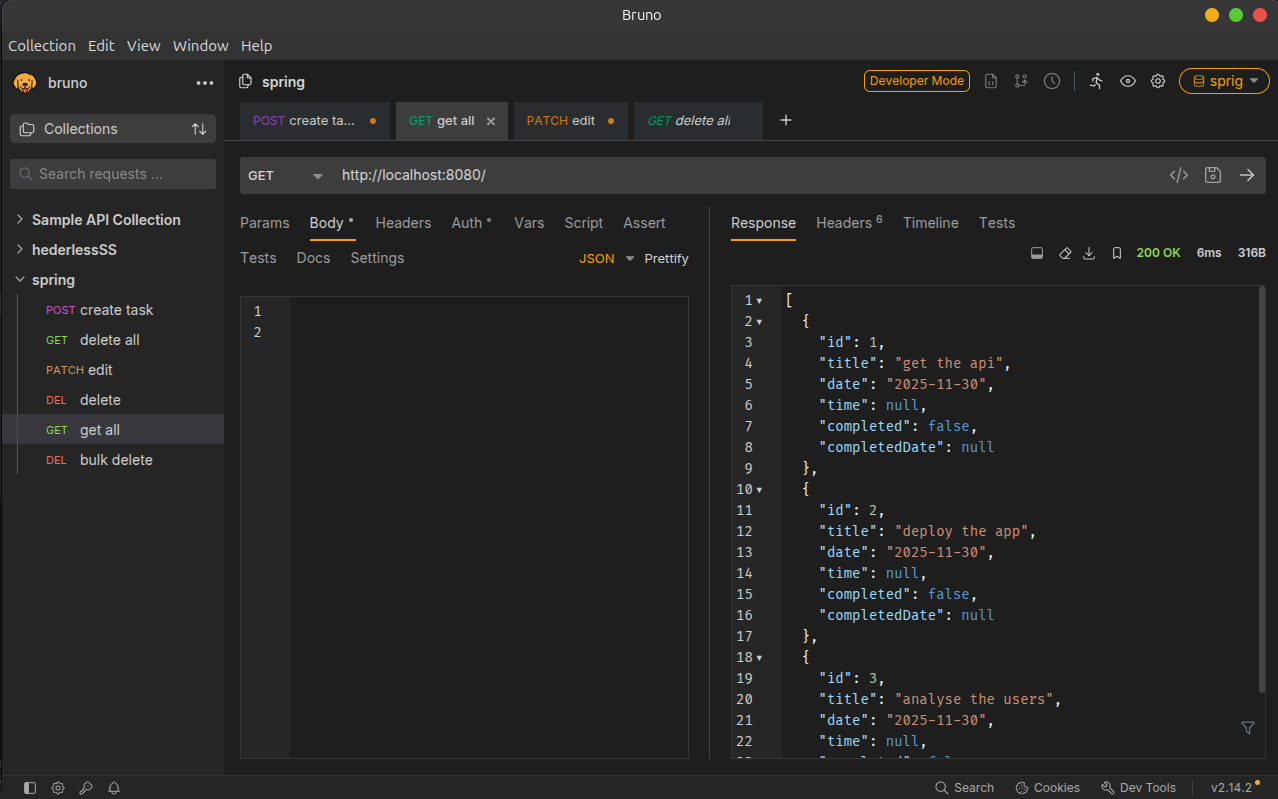Collapse the spring collection
This screenshot has width=1278, height=799.
pos(20,280)
